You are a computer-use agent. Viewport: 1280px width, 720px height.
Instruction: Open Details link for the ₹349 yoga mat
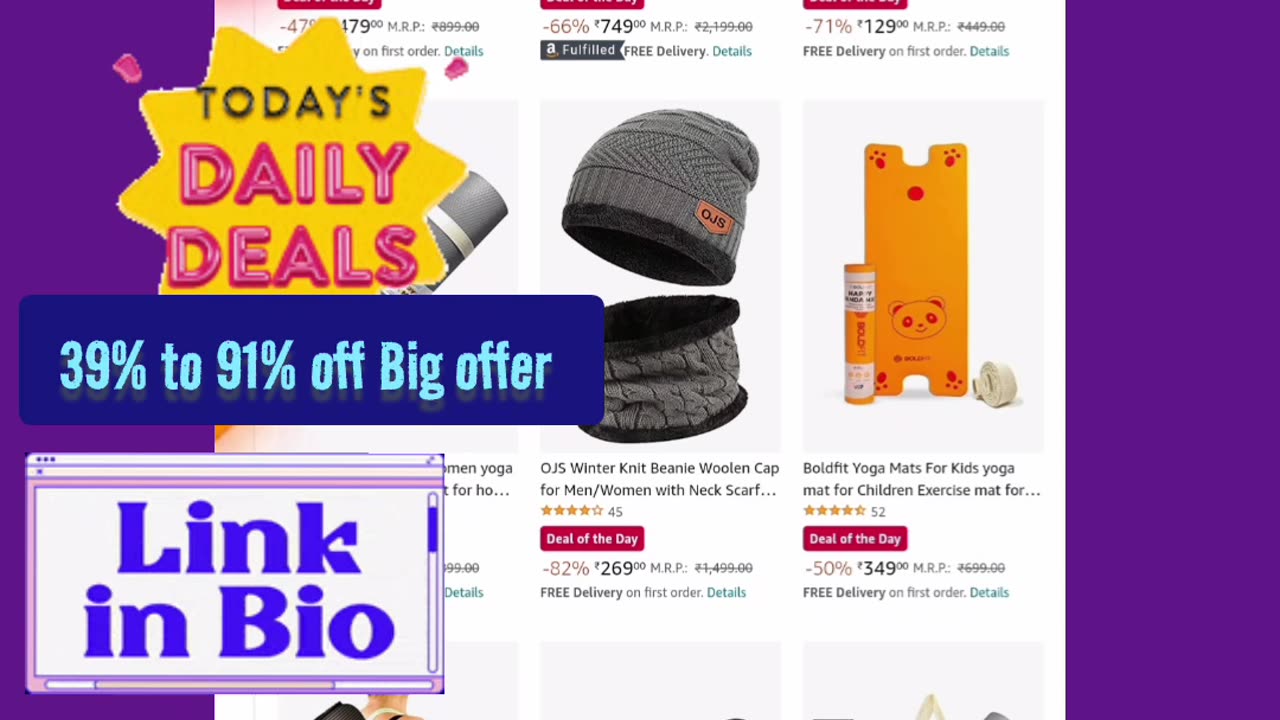(989, 592)
